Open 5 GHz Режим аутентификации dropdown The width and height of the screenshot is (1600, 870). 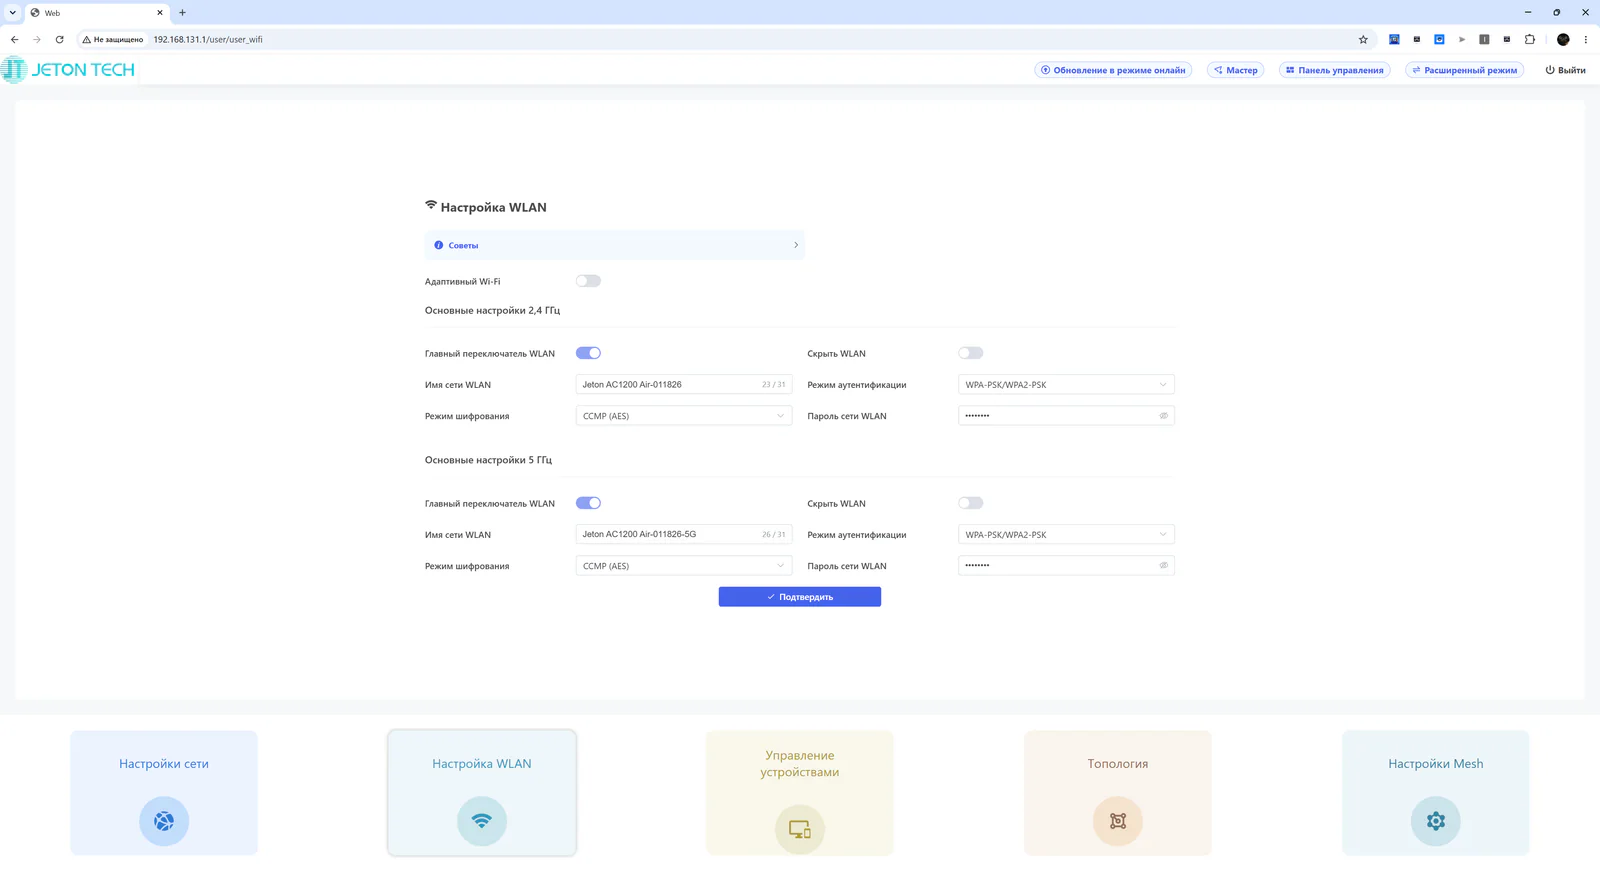point(1066,535)
